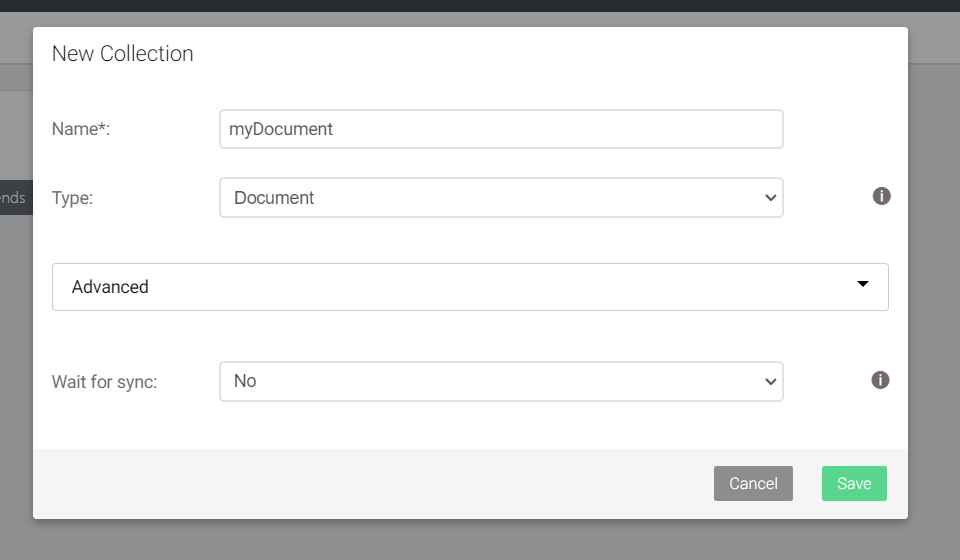
Task: Click the info icon beside Wait for sync
Action: pos(880,380)
